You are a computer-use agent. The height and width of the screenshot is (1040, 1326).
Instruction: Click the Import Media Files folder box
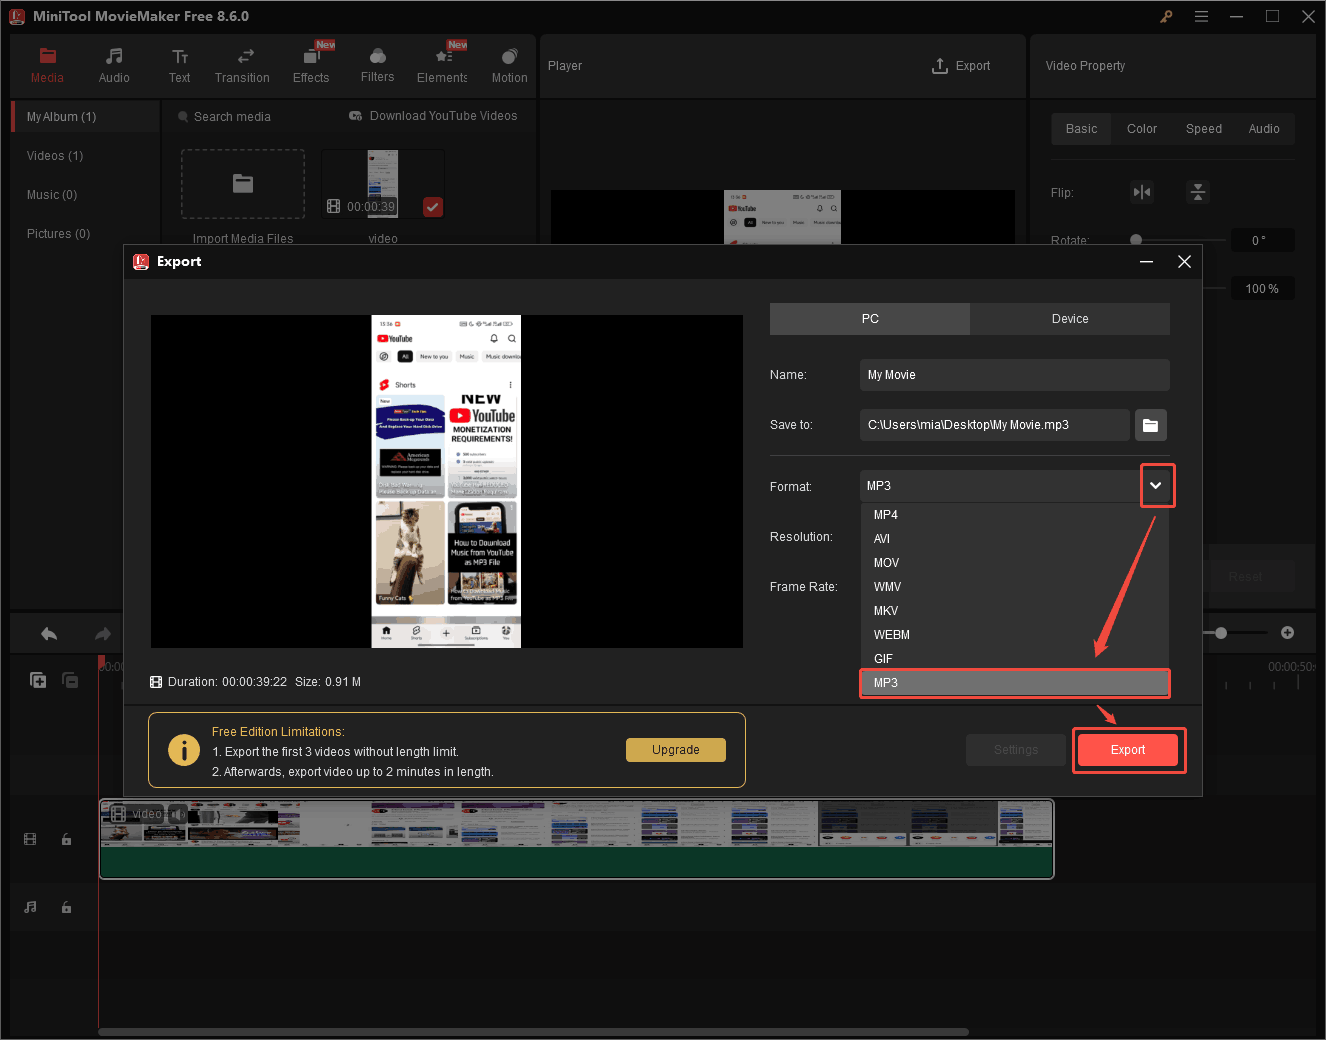pyautogui.click(x=243, y=184)
